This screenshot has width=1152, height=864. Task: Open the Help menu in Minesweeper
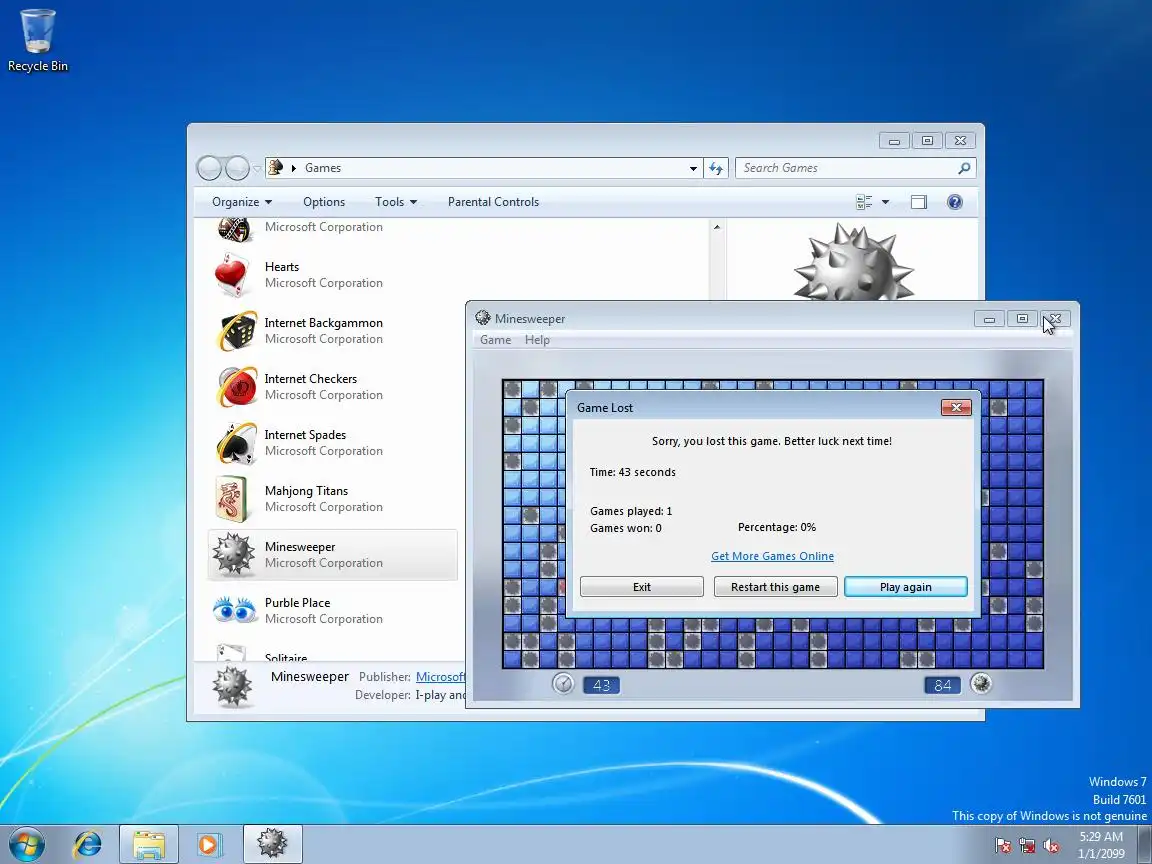point(537,340)
